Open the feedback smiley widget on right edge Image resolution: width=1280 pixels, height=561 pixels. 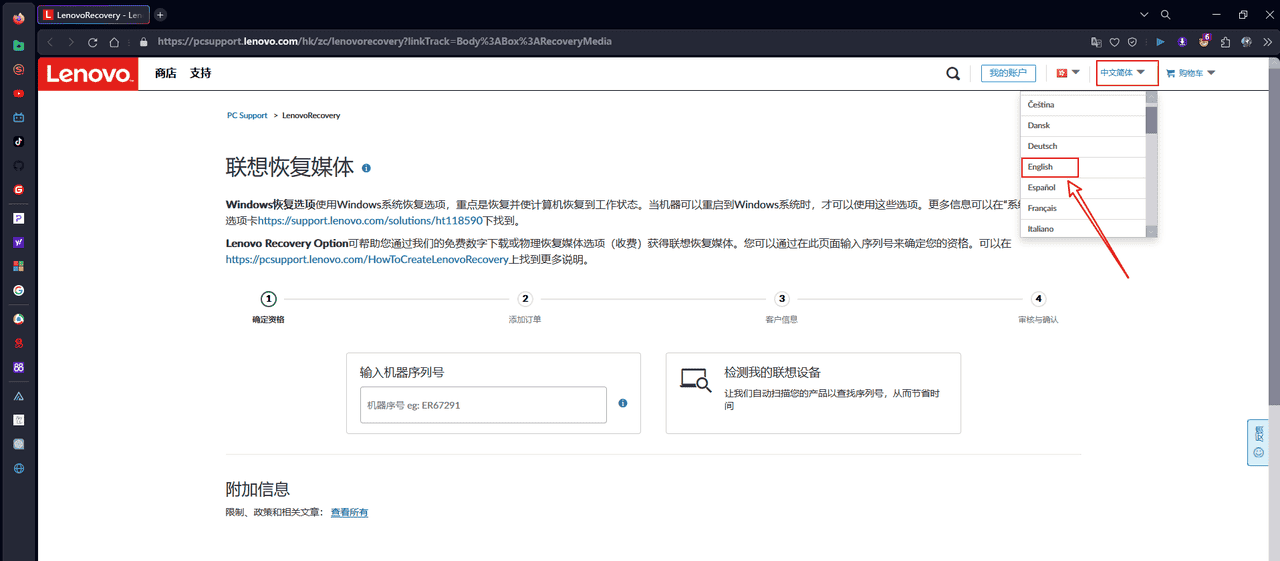coord(1258,444)
